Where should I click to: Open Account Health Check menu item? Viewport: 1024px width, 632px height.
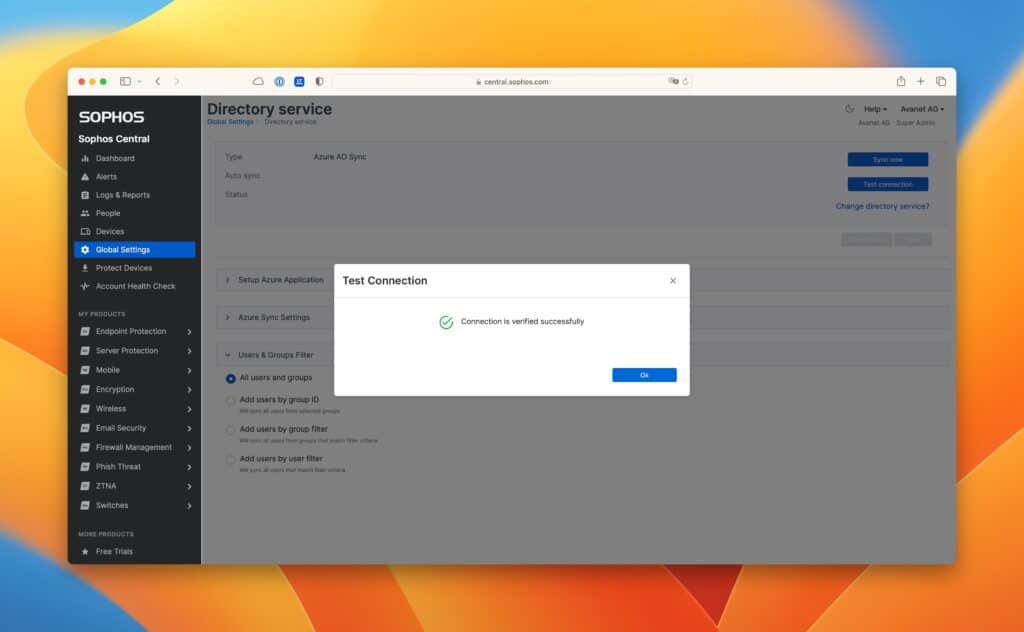coord(135,286)
